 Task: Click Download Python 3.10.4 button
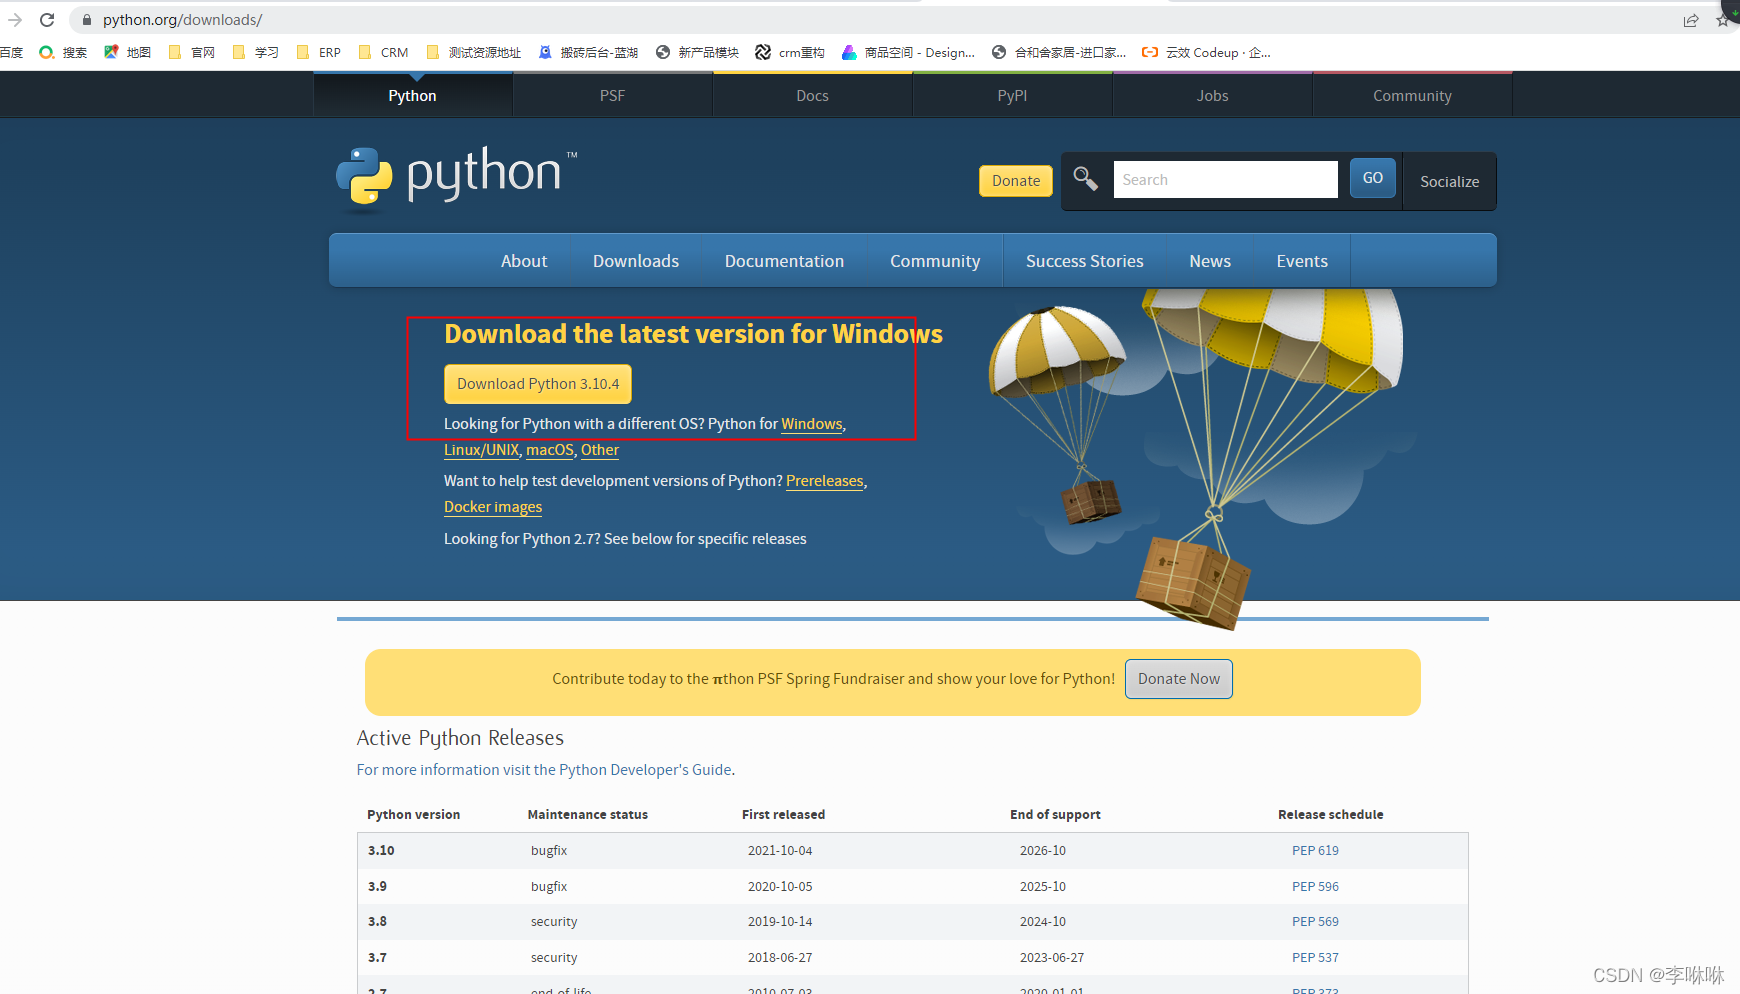(x=538, y=384)
